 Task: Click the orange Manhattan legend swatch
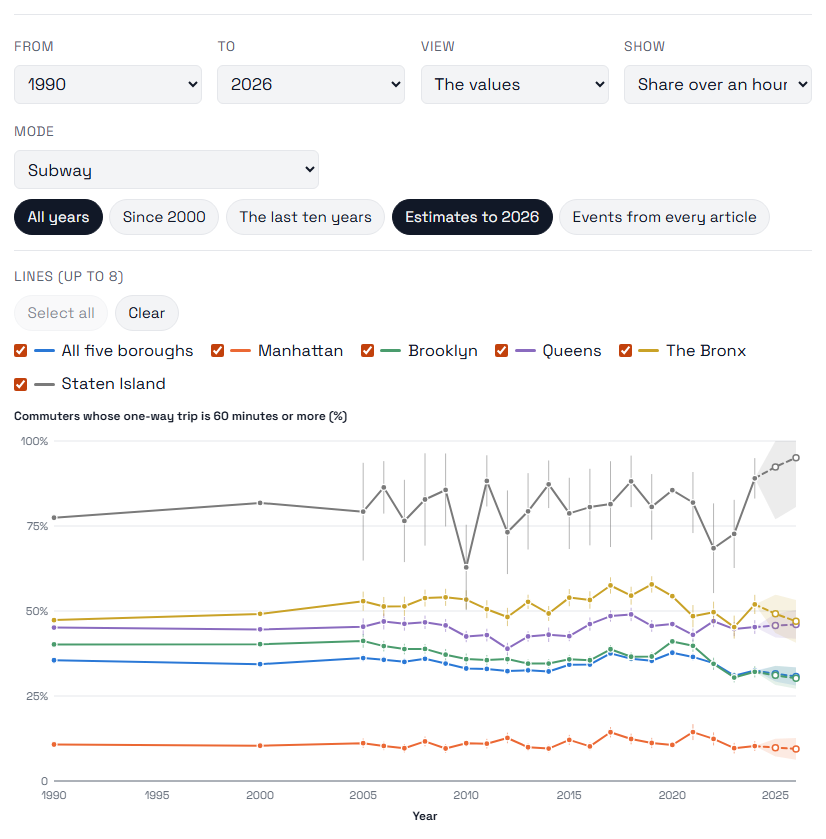tap(241, 351)
